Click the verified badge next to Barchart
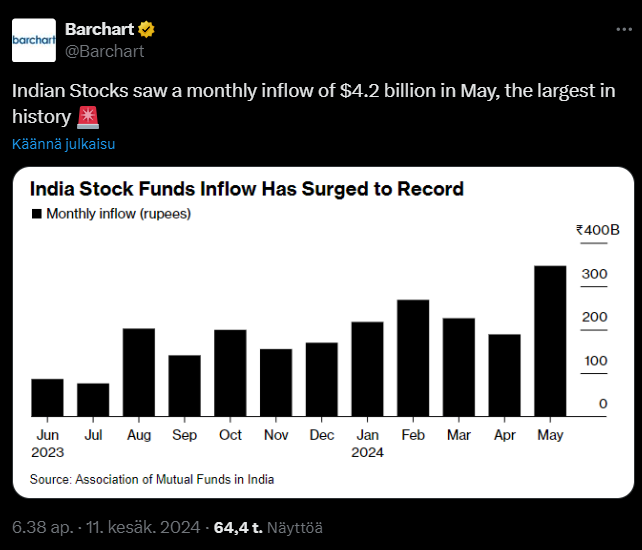This screenshot has width=642, height=550. point(146,28)
